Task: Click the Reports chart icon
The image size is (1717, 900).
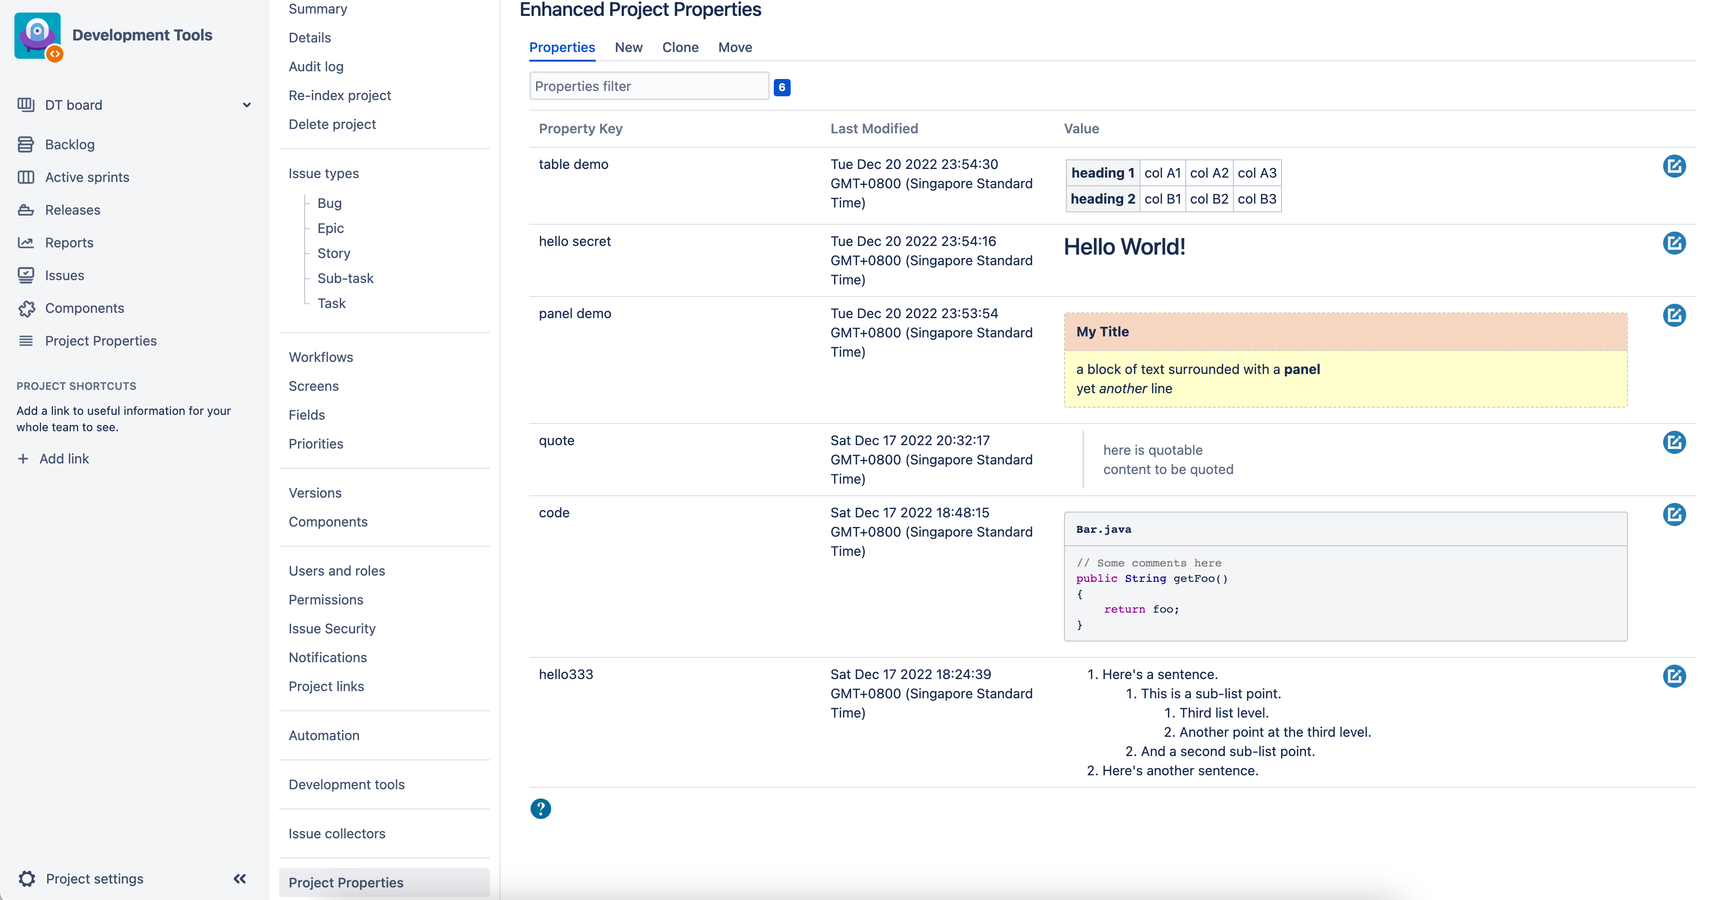Action: click(26, 243)
